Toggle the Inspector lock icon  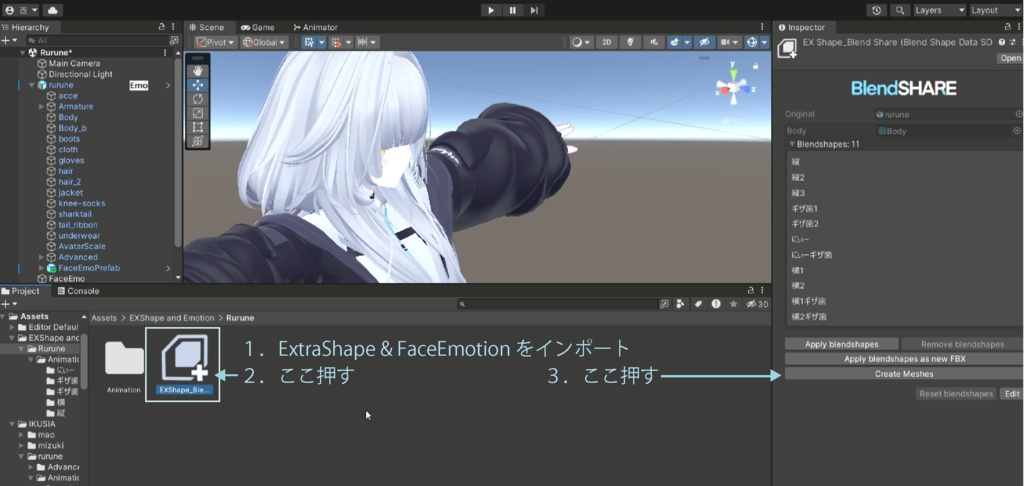(x=1008, y=27)
